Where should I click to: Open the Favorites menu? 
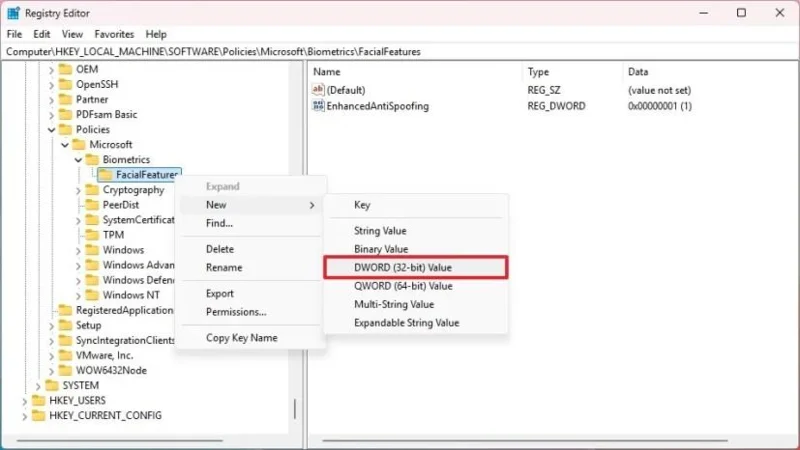click(x=114, y=34)
